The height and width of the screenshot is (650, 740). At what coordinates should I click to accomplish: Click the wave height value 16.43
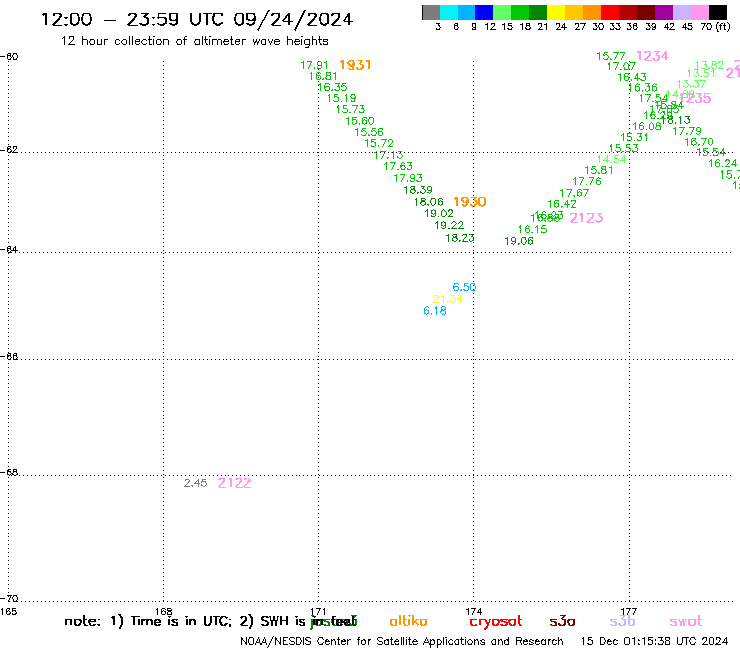[632, 77]
